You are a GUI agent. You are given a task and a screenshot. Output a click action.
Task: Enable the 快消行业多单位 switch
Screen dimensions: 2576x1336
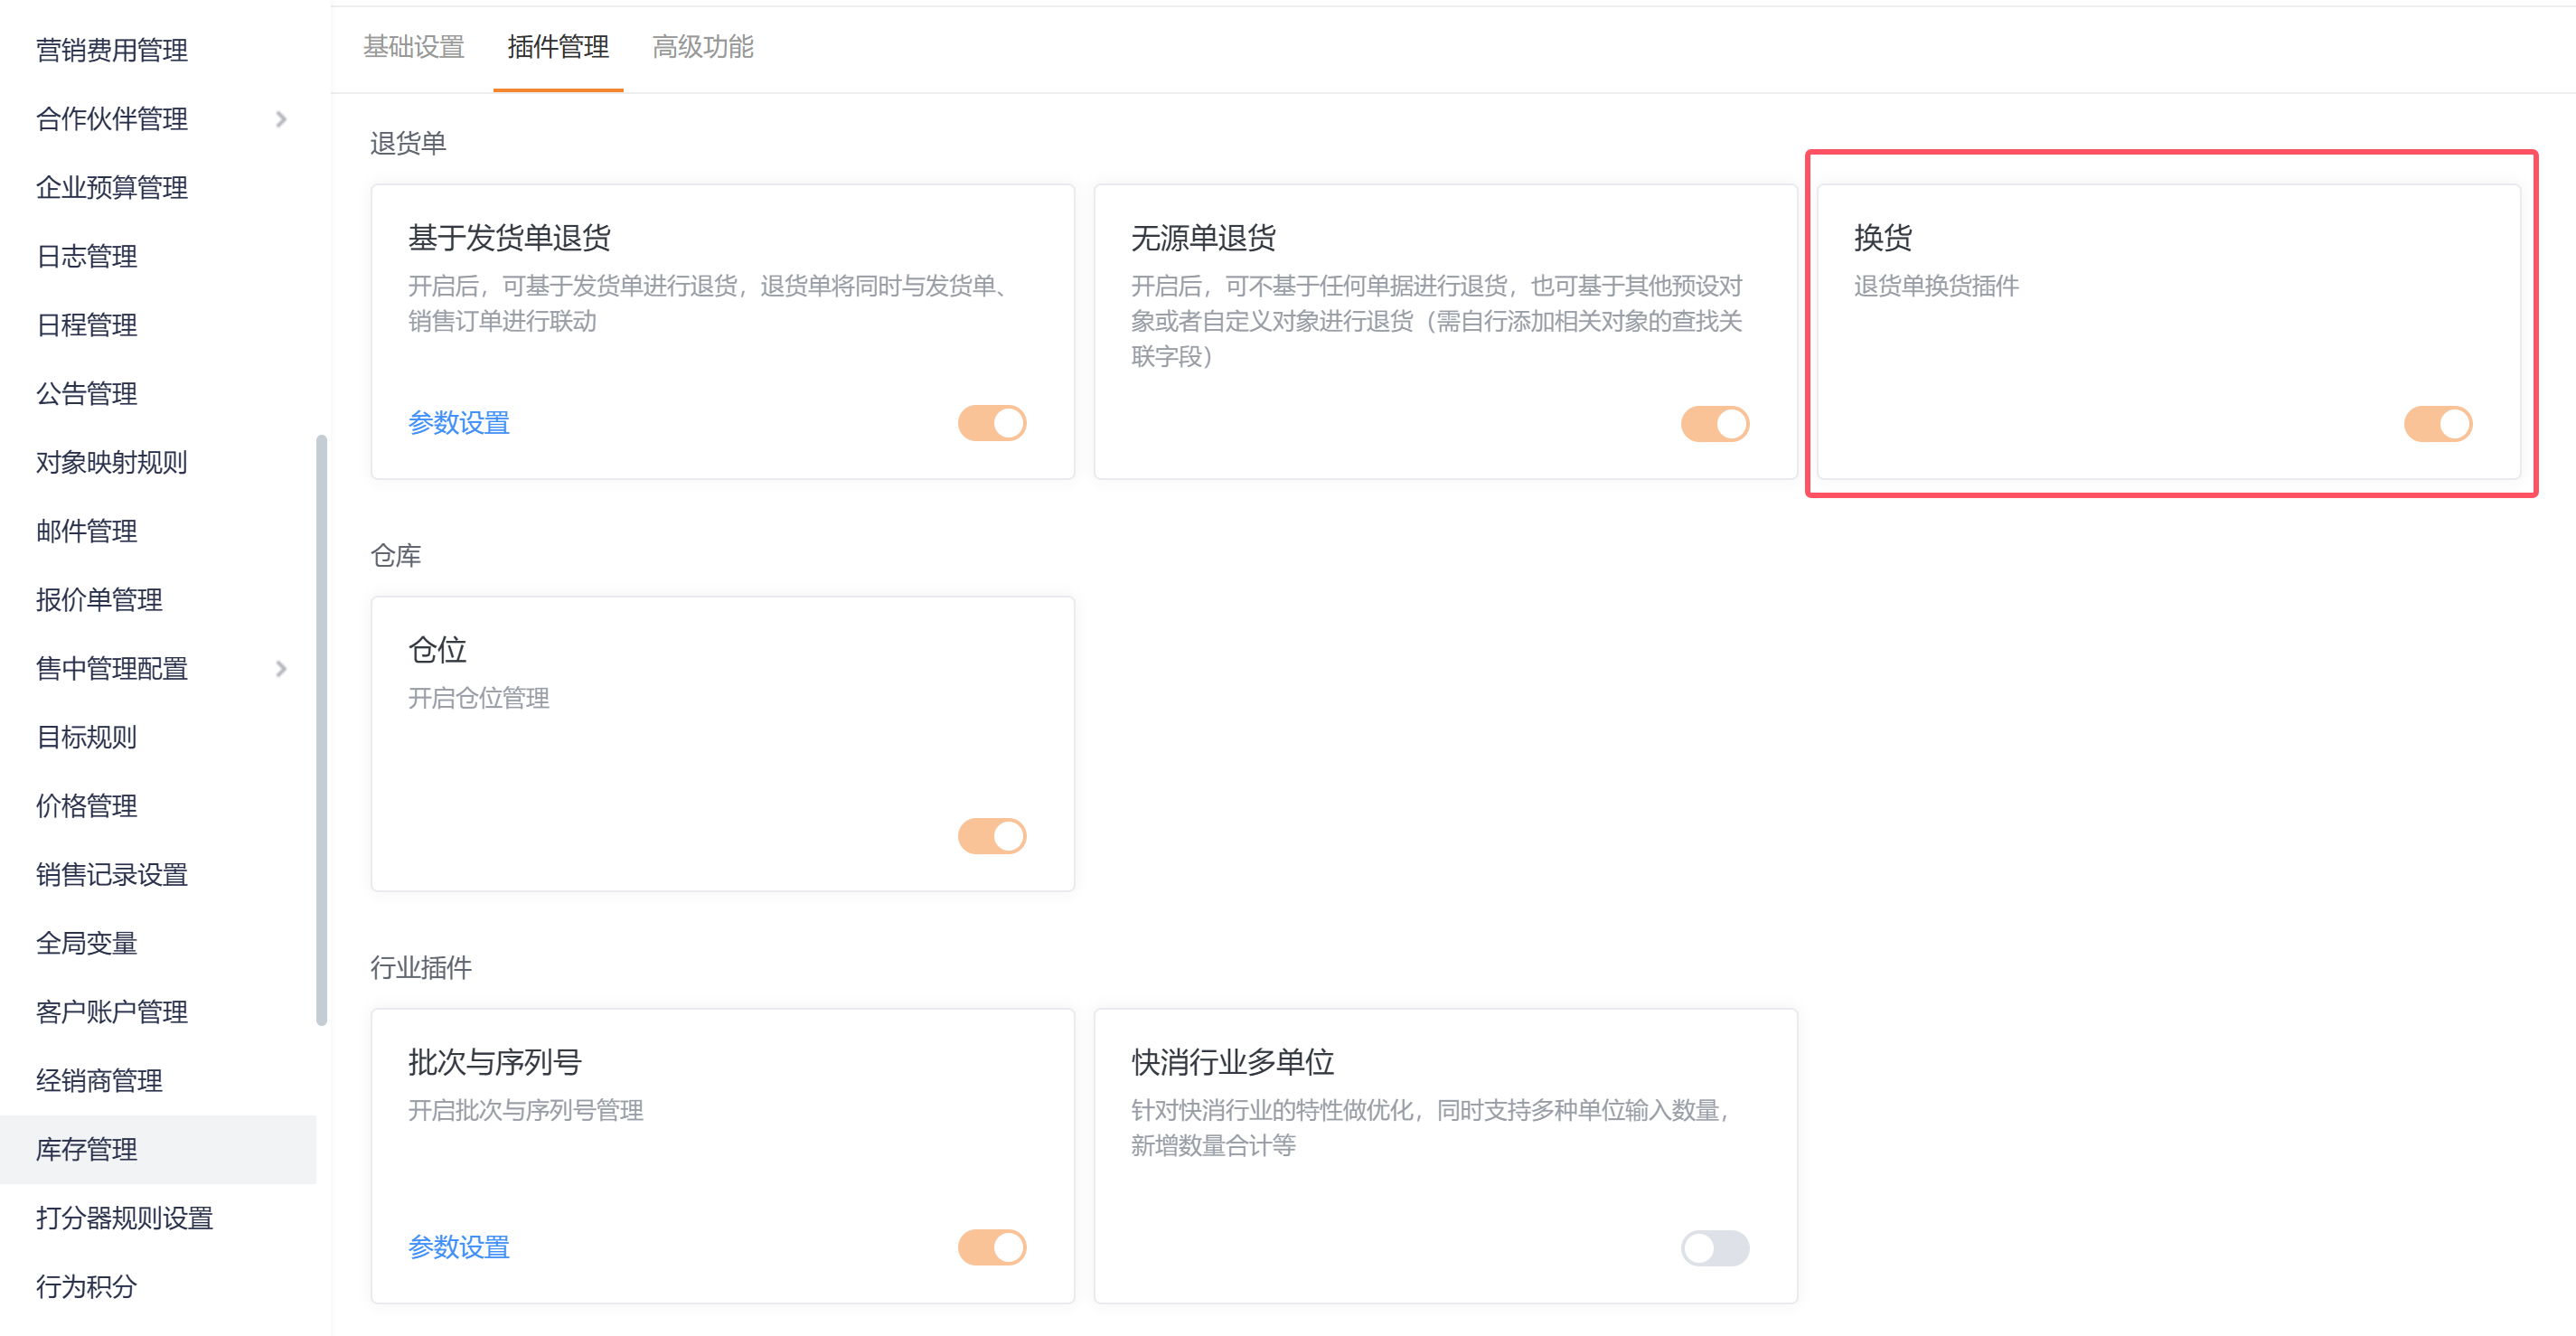click(1714, 1247)
